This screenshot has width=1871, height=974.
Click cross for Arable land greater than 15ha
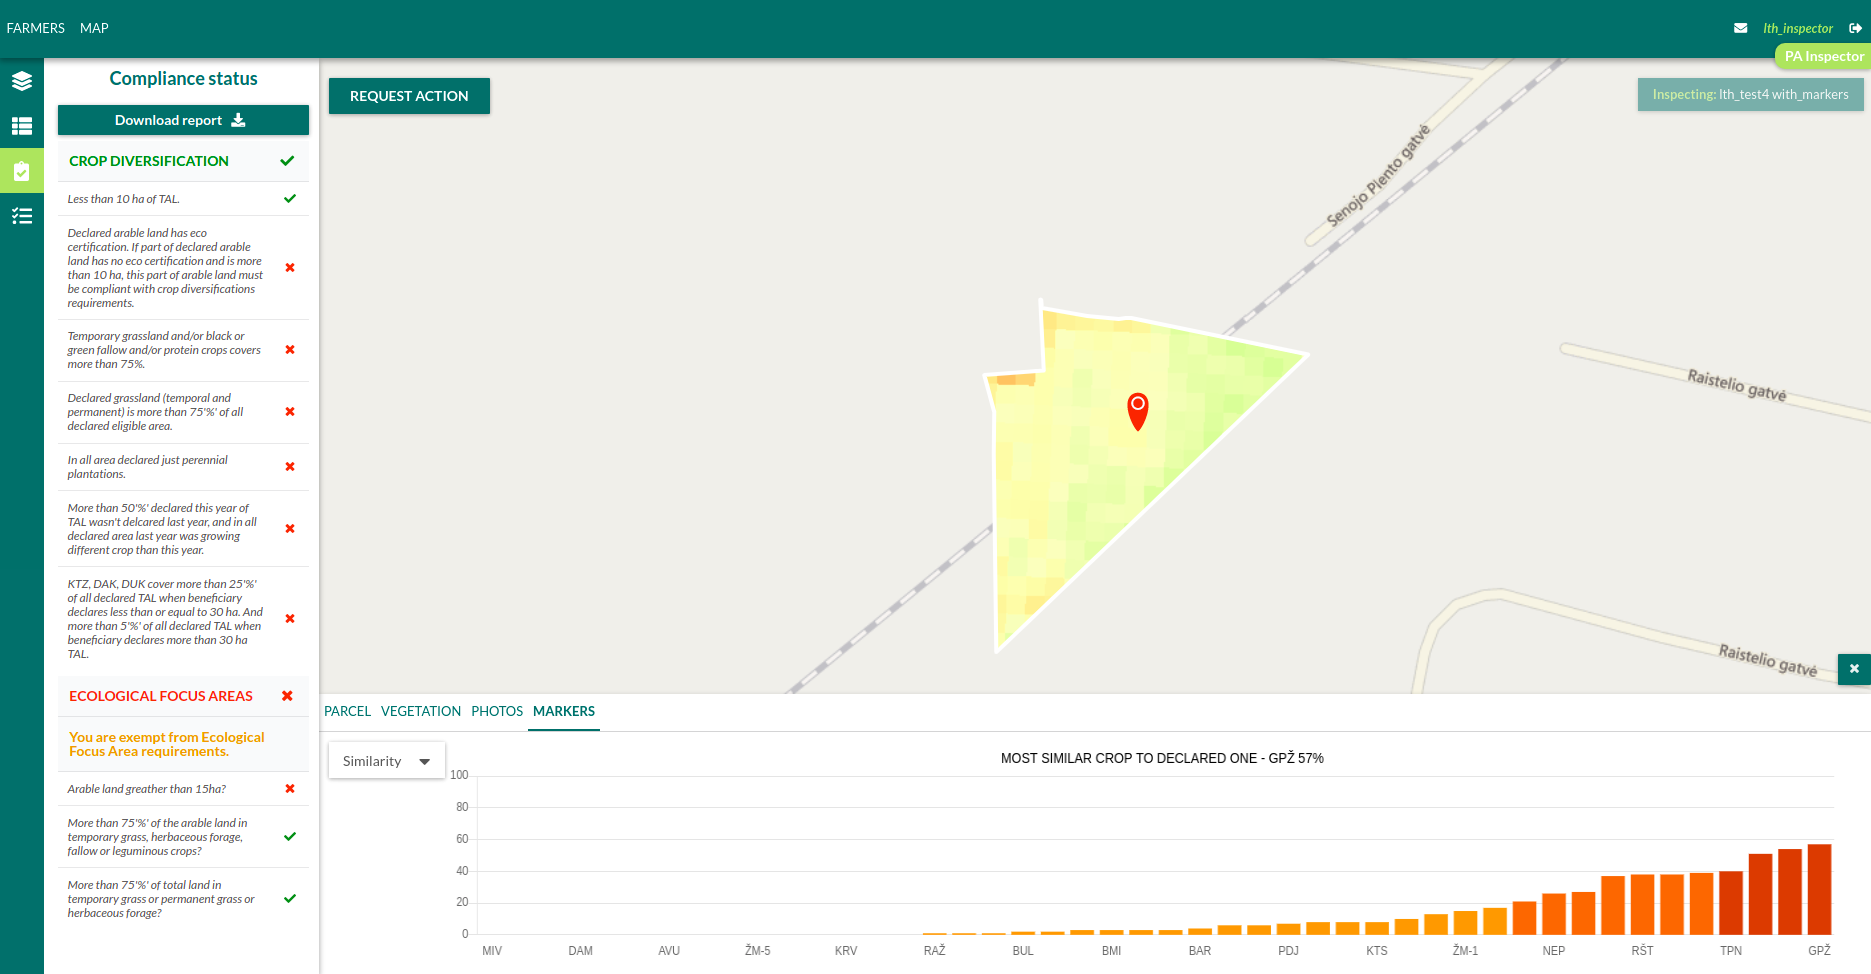coord(290,789)
